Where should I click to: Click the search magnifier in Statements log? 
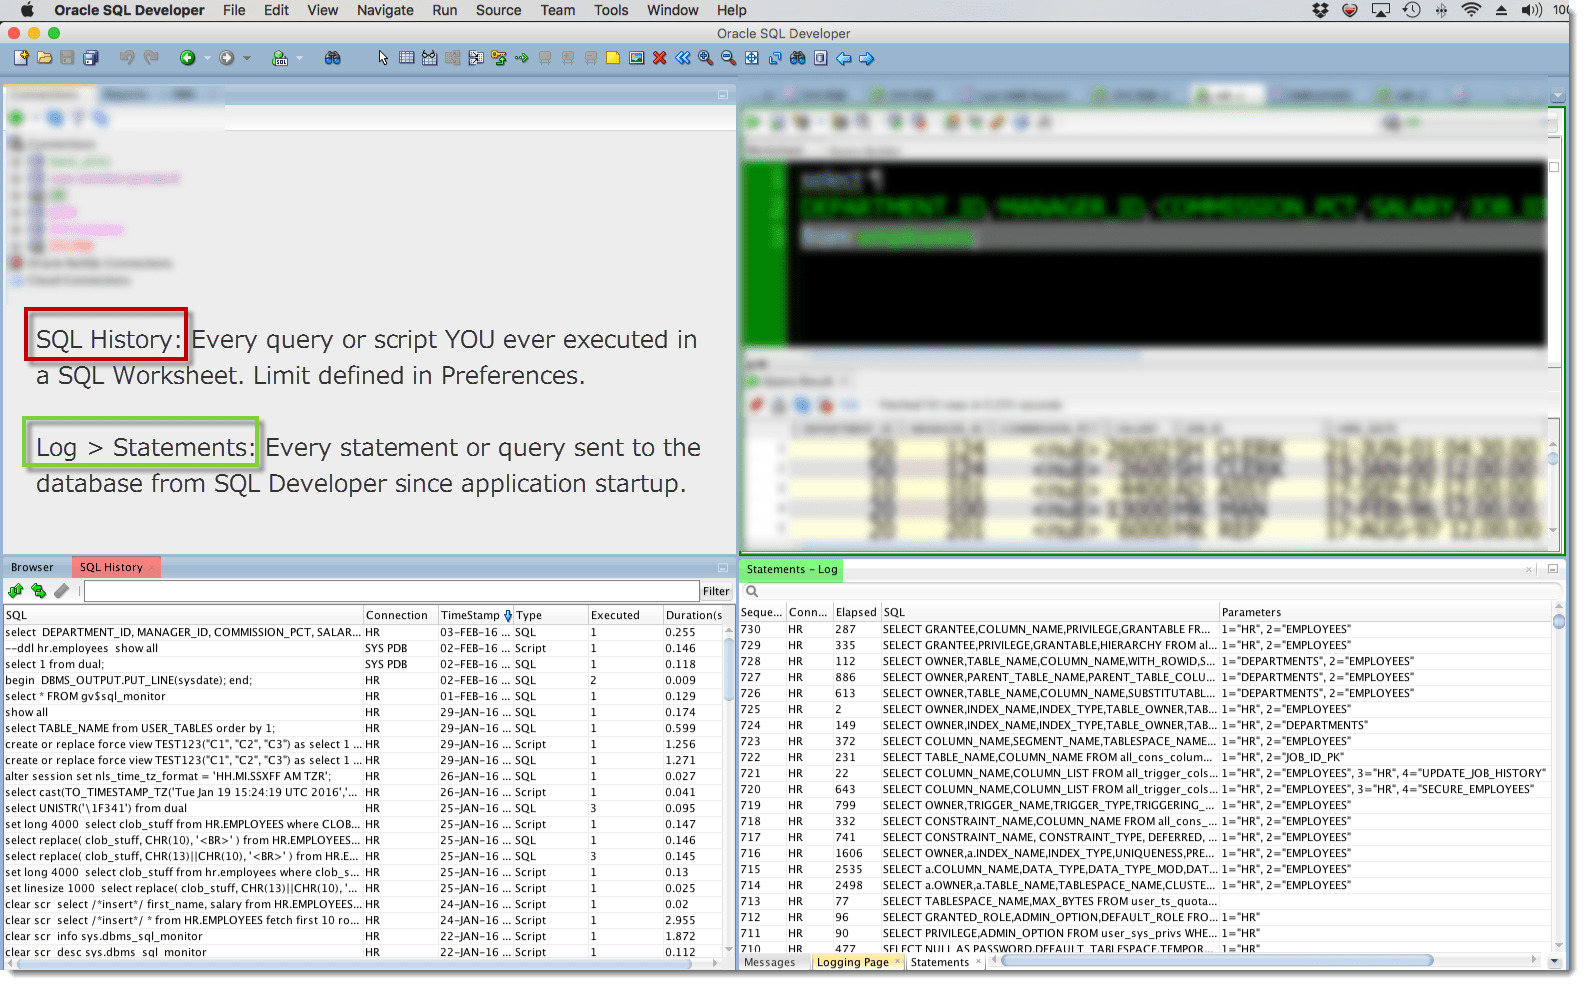(752, 591)
